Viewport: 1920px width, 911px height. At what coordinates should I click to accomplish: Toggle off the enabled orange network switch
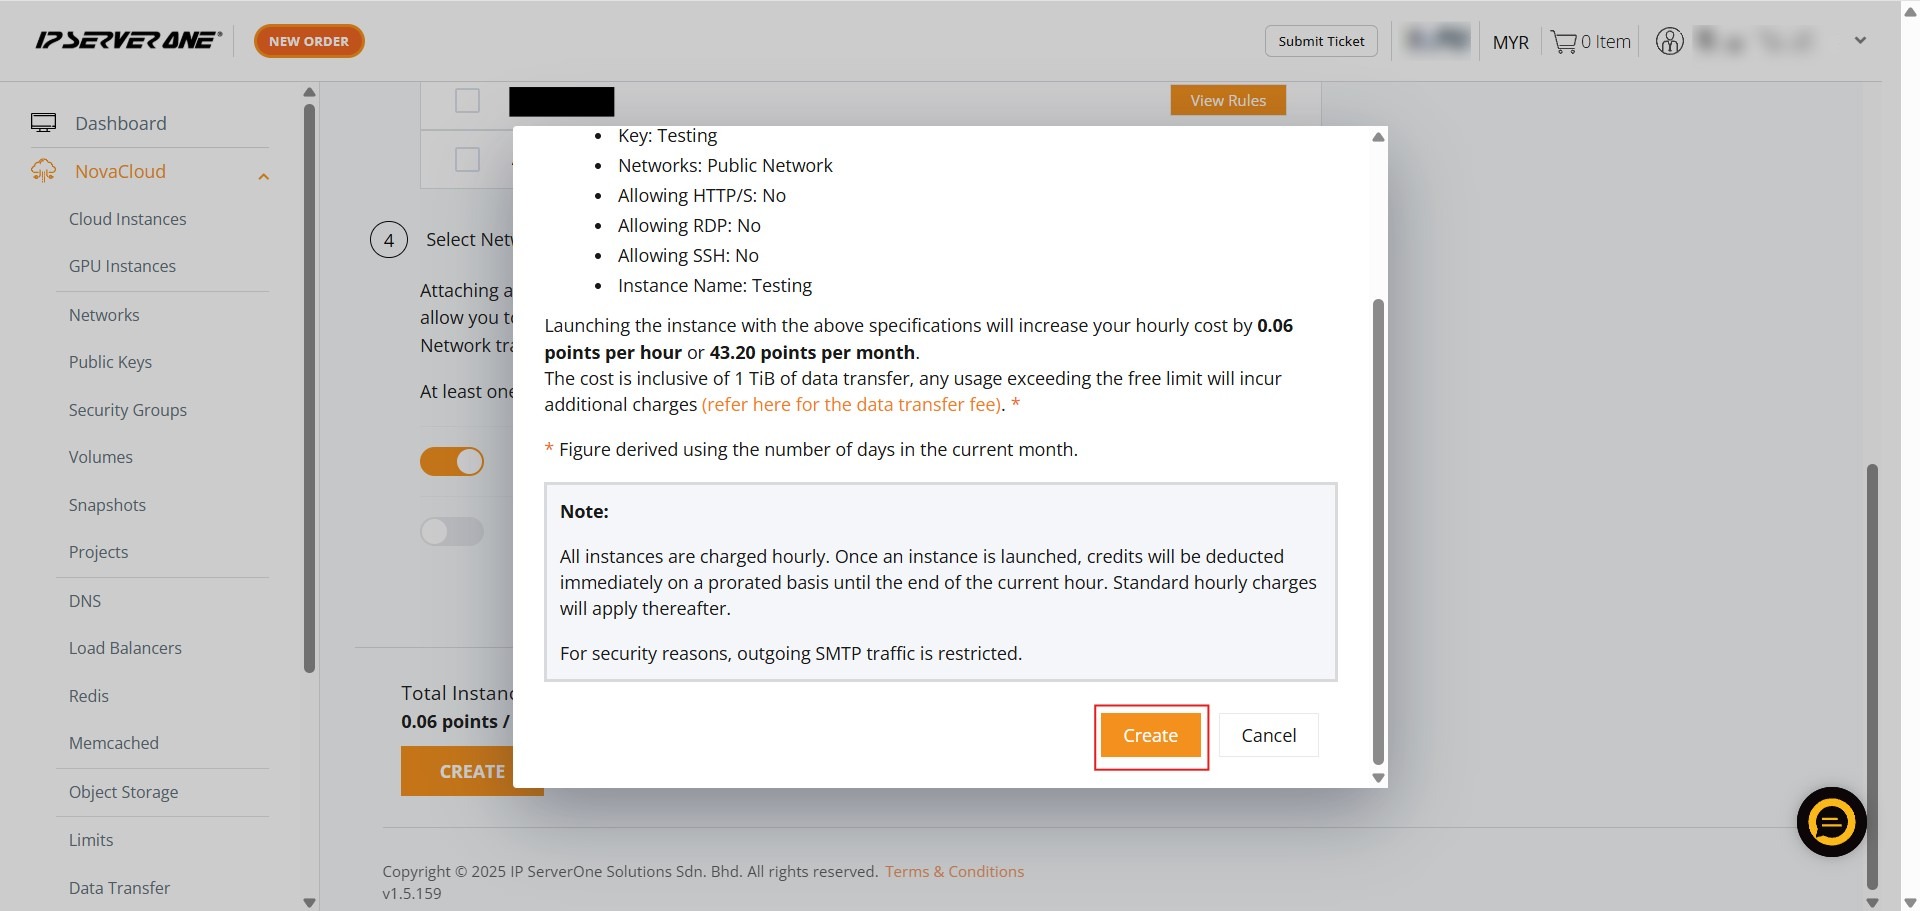pos(452,461)
